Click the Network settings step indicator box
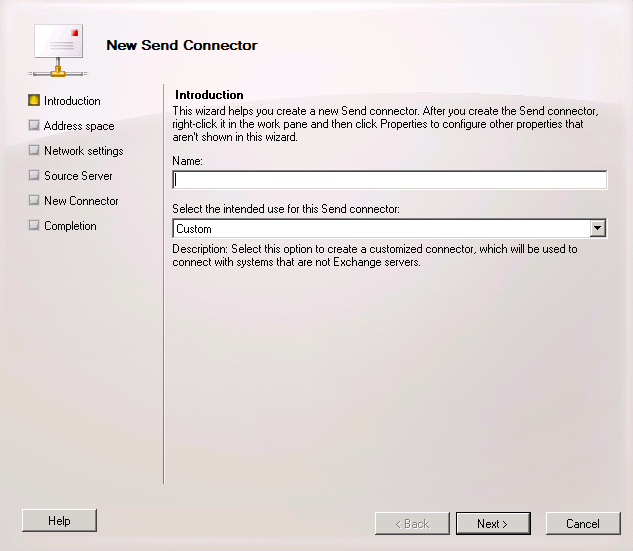 pyautogui.click(x=34, y=150)
